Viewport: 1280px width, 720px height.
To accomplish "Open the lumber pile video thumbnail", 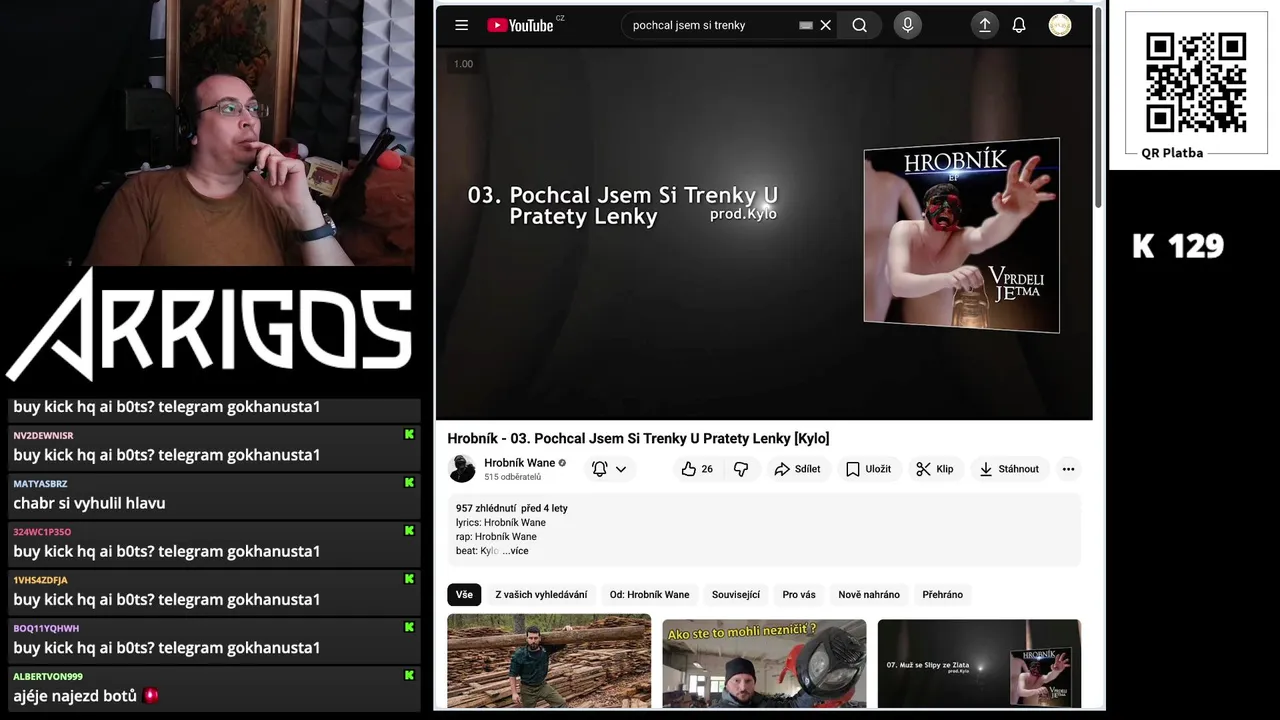I will pos(549,663).
